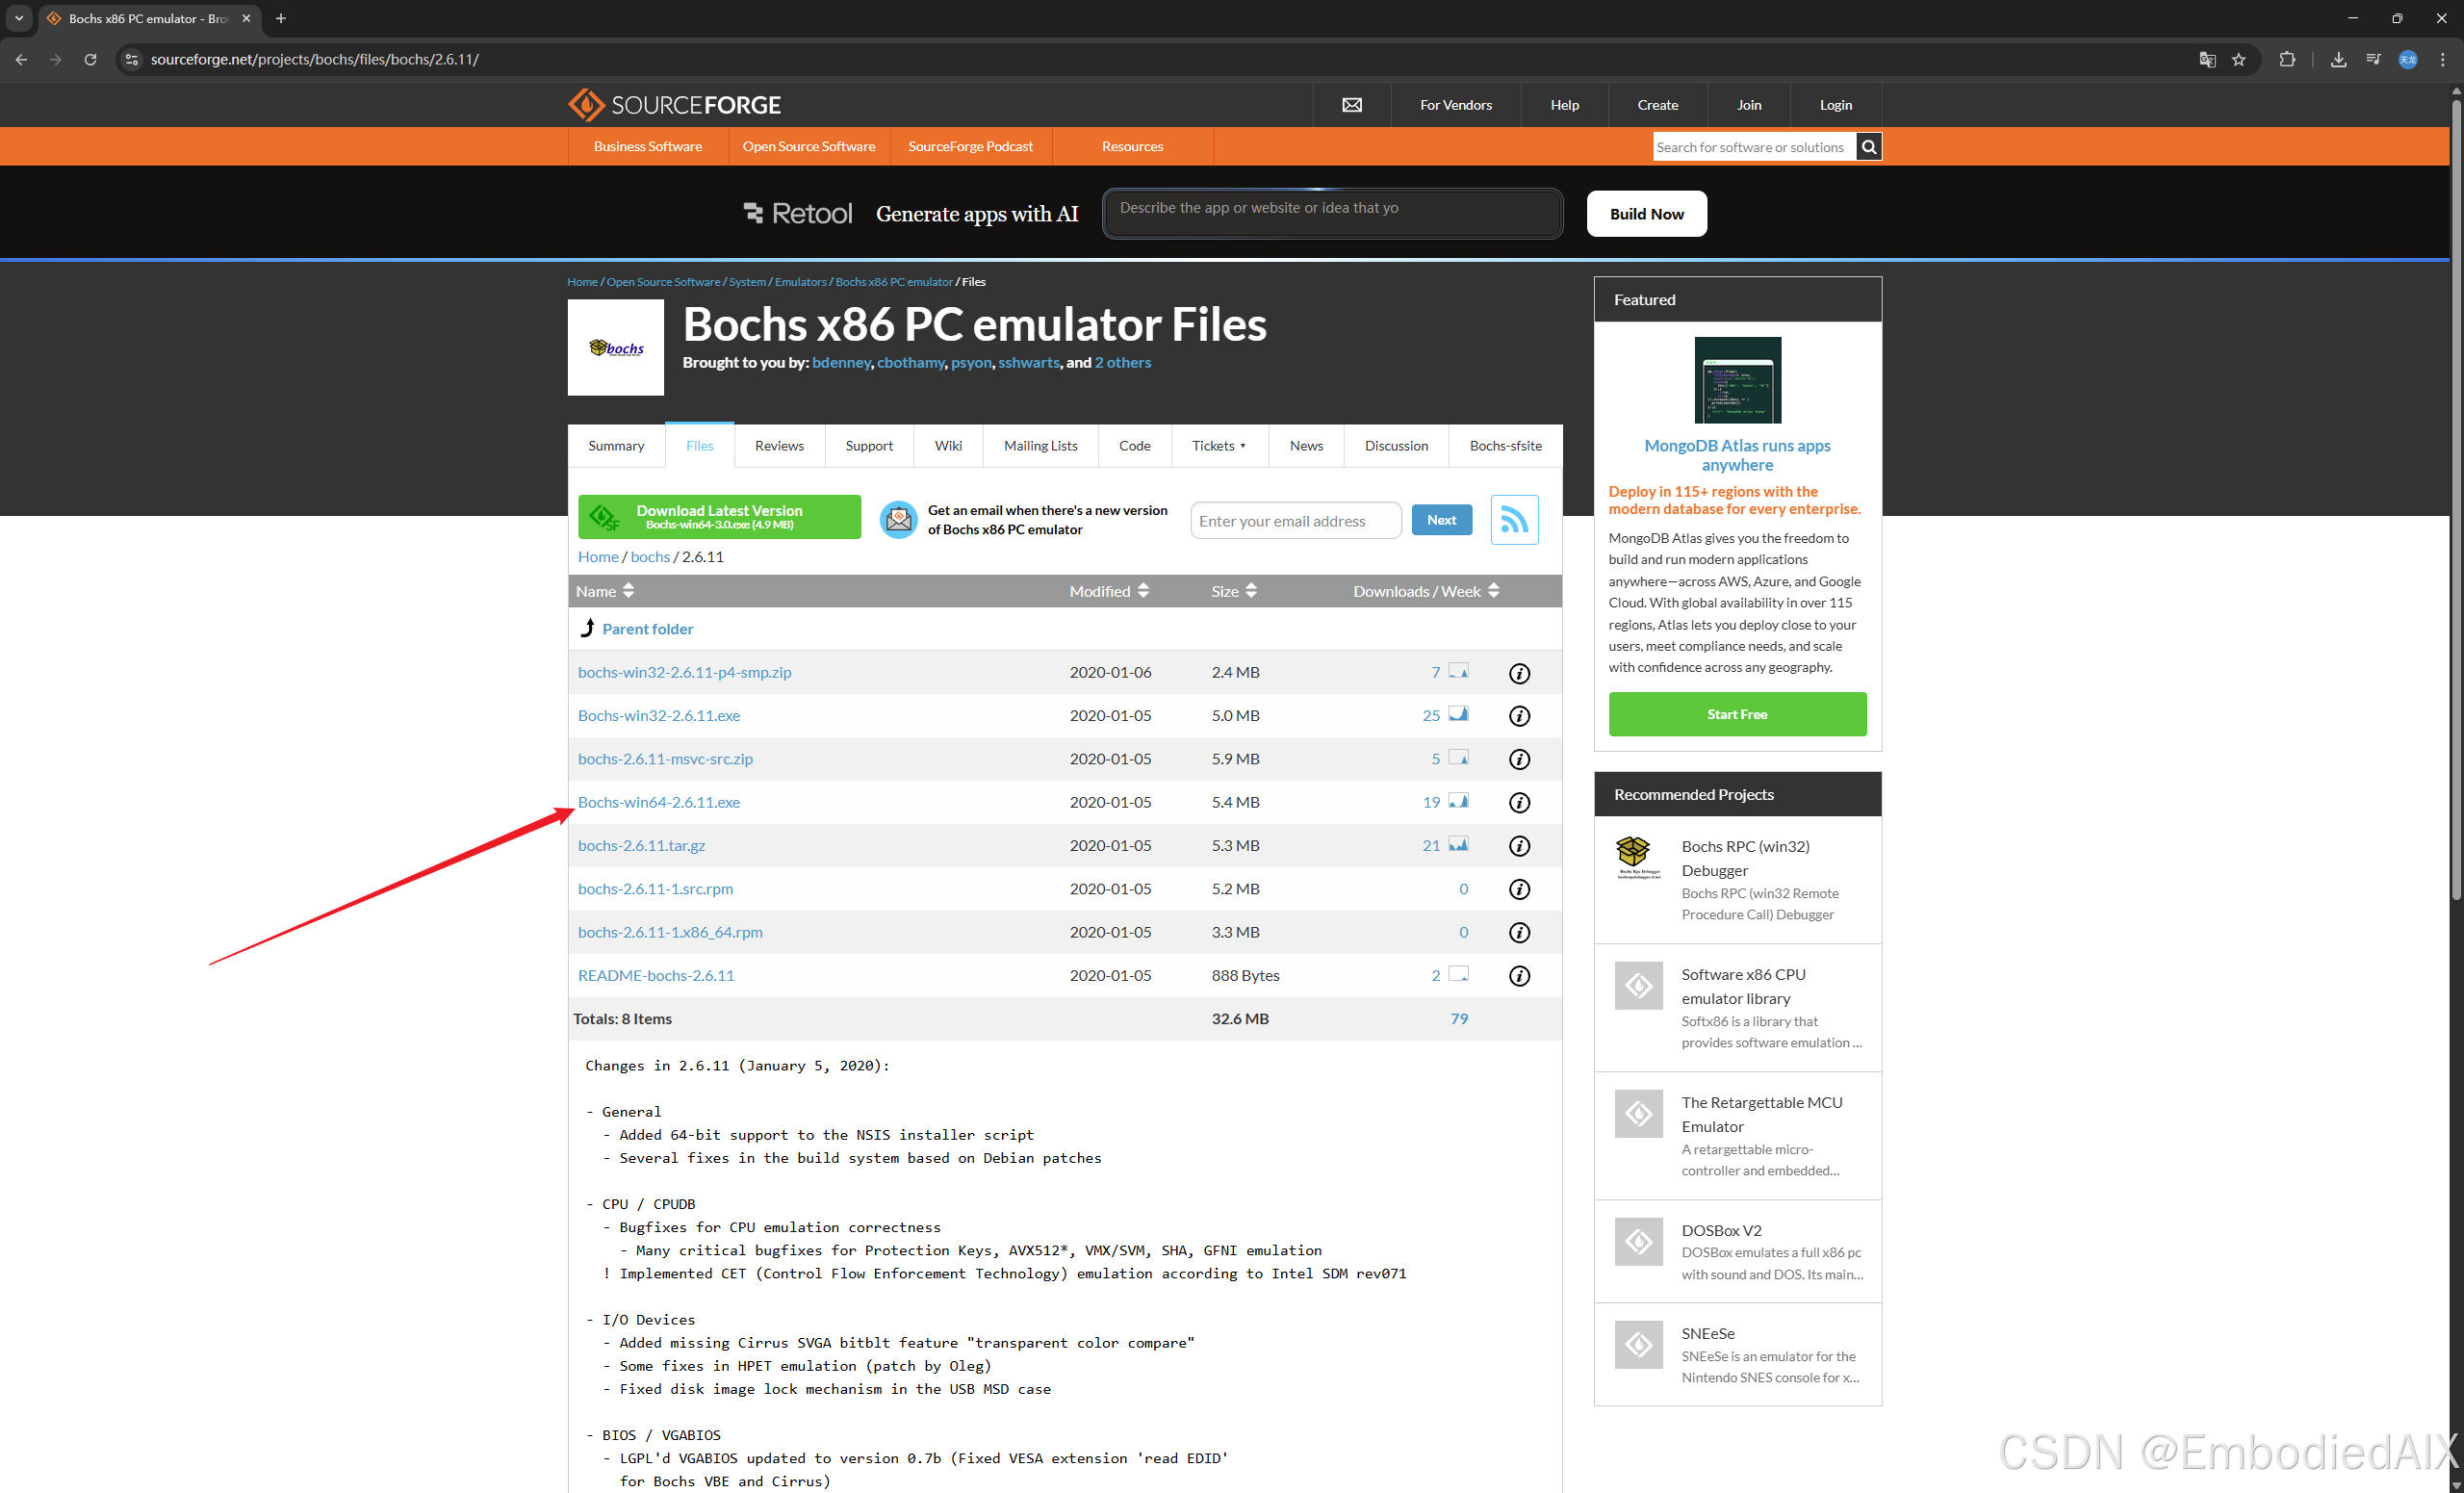Sort files by Name column
Image resolution: width=2464 pixels, height=1493 pixels.
tap(605, 591)
